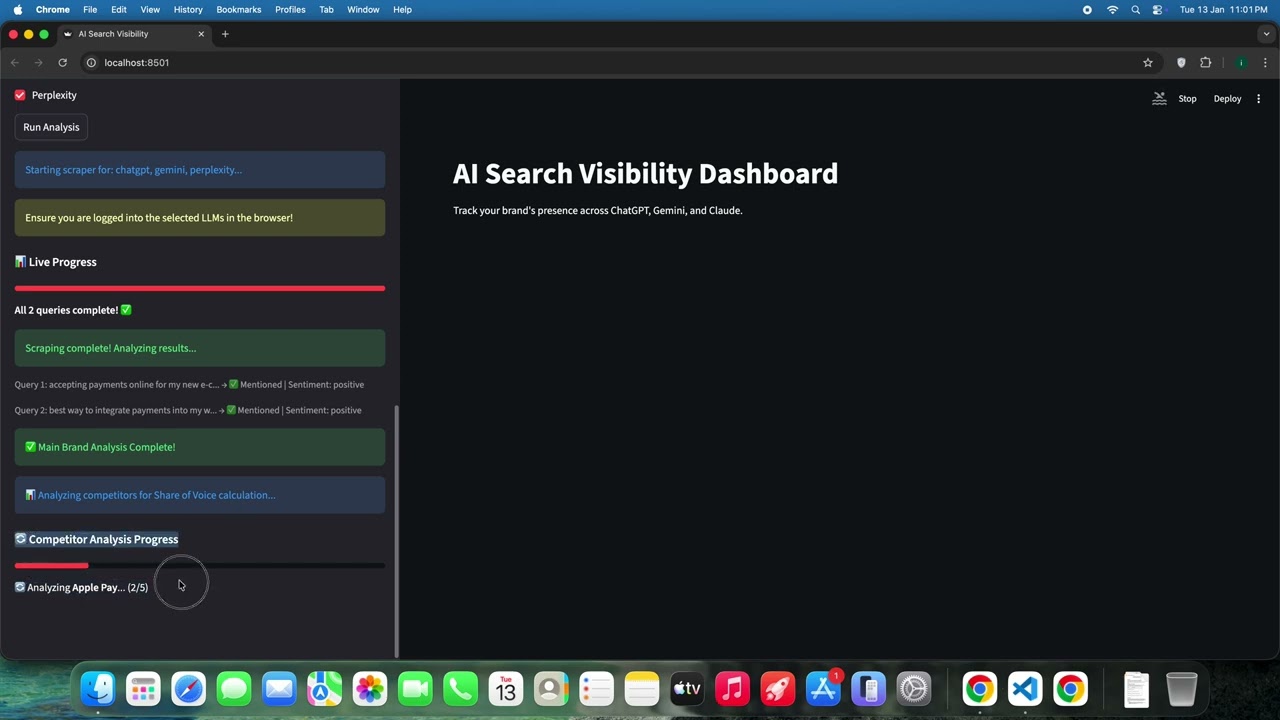Click the Query 1 result line
This screenshot has width=1280, height=720.
coord(189,385)
